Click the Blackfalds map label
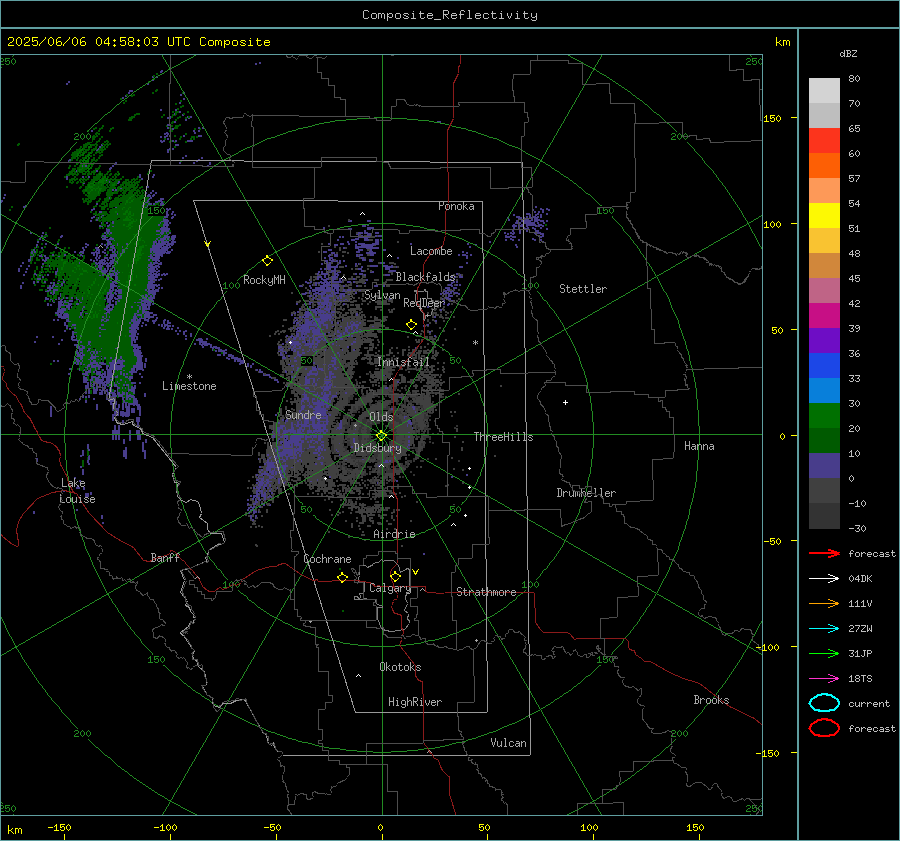 tap(425, 277)
